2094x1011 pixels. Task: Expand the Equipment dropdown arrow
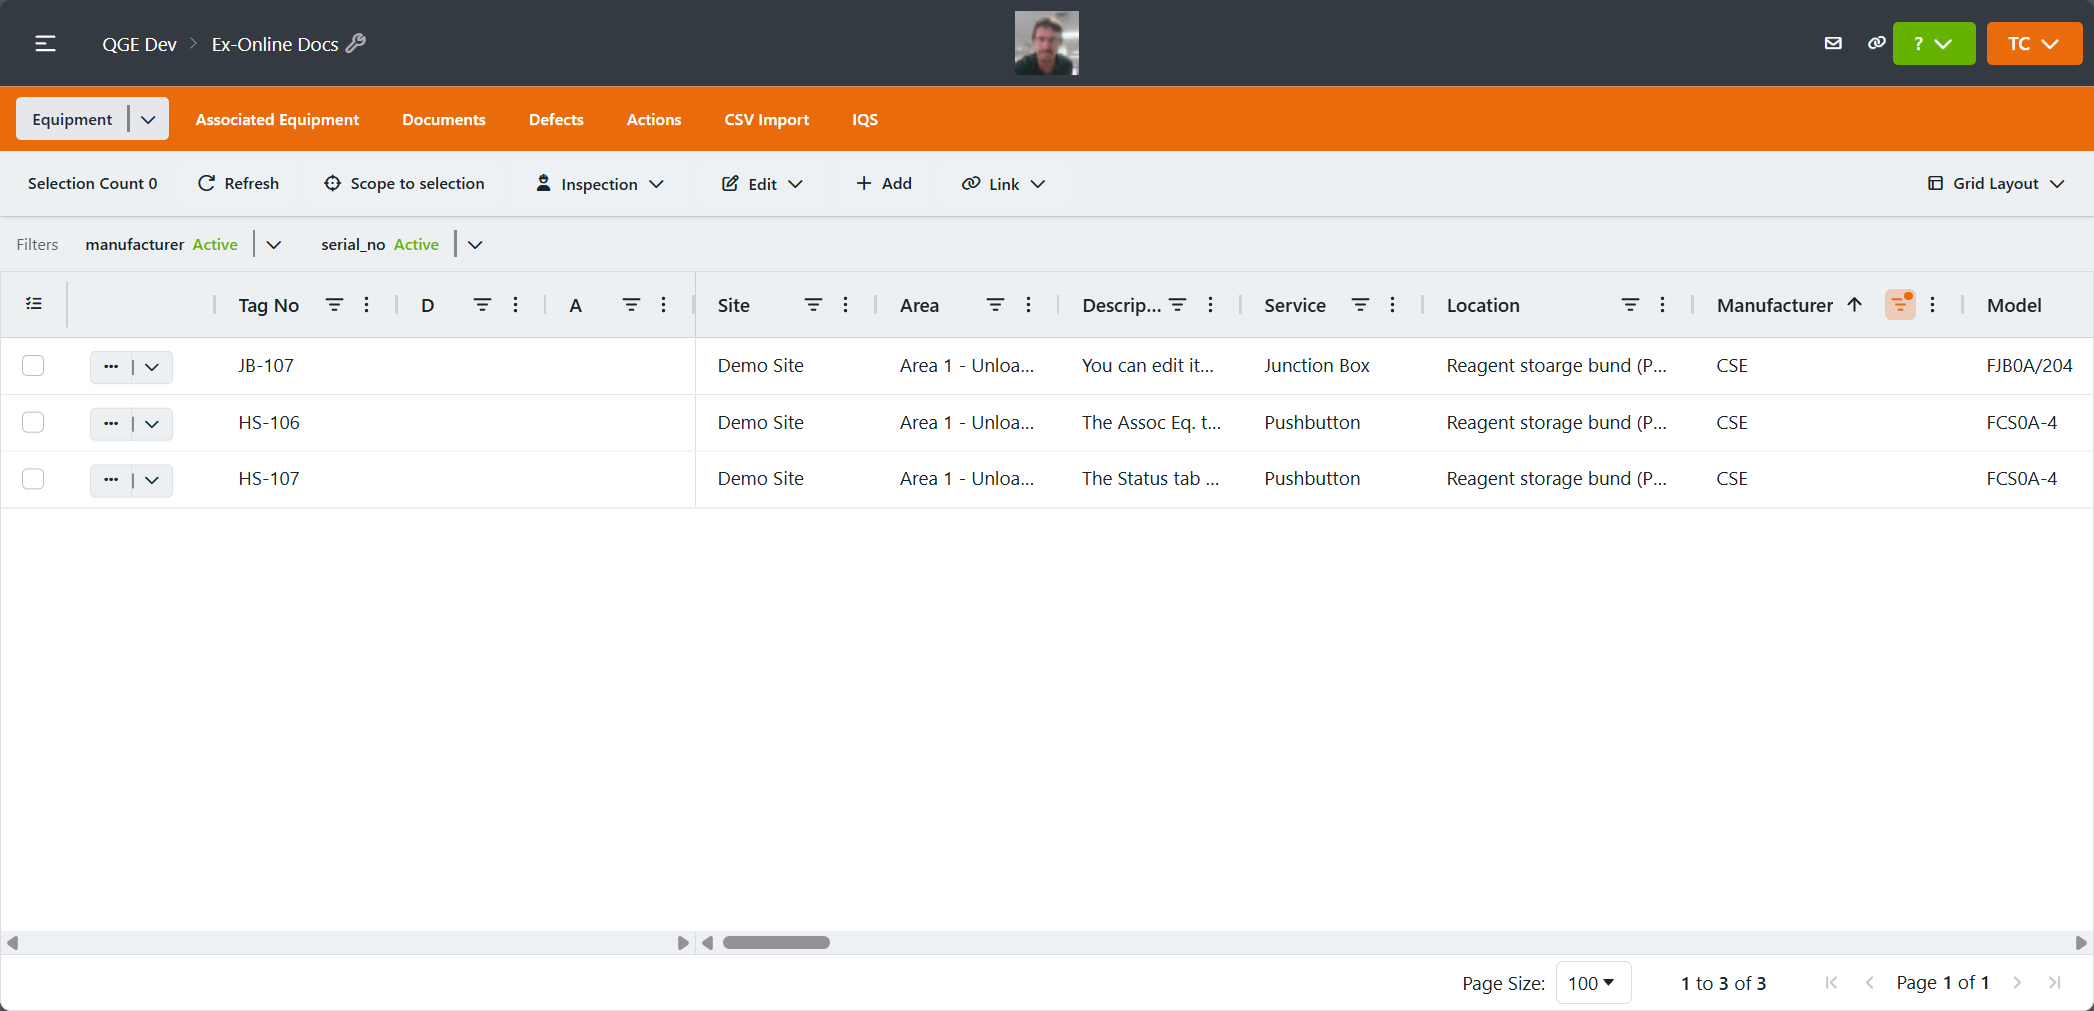149,119
